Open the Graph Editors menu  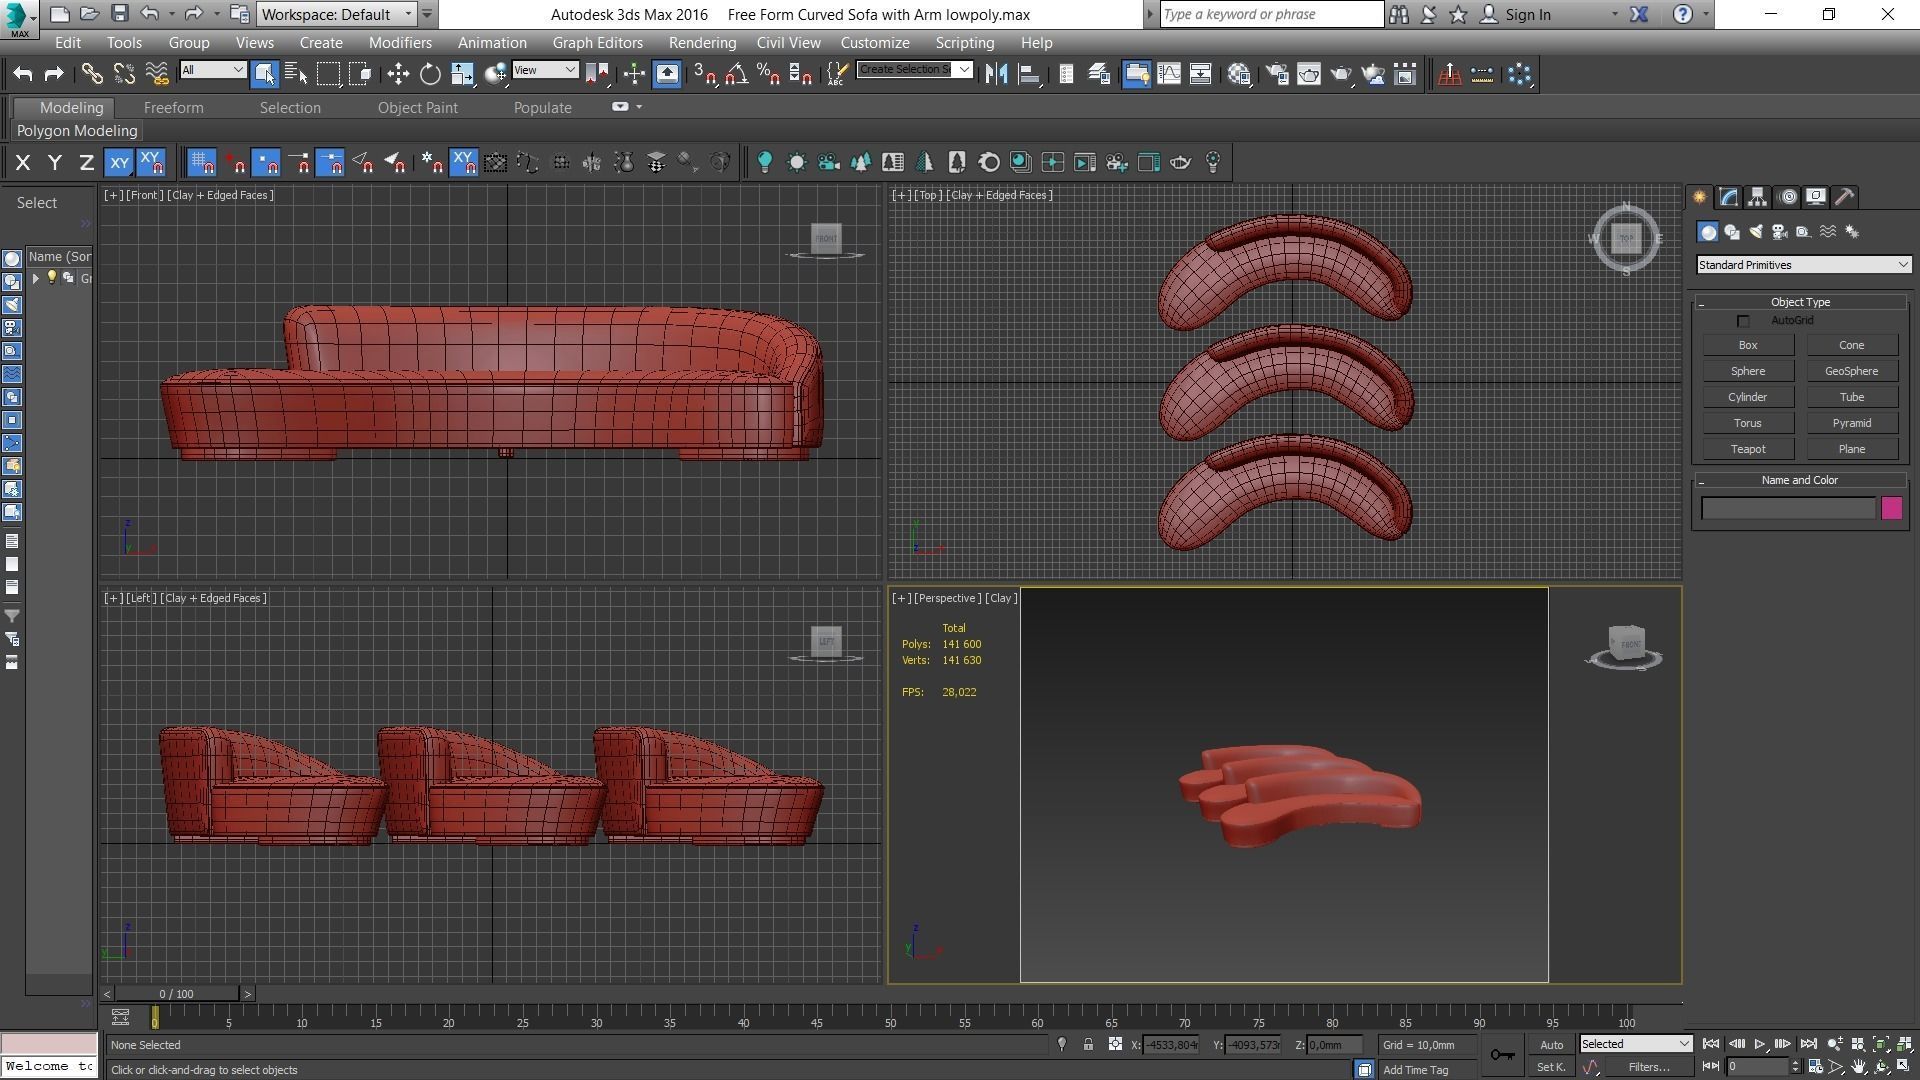[597, 43]
